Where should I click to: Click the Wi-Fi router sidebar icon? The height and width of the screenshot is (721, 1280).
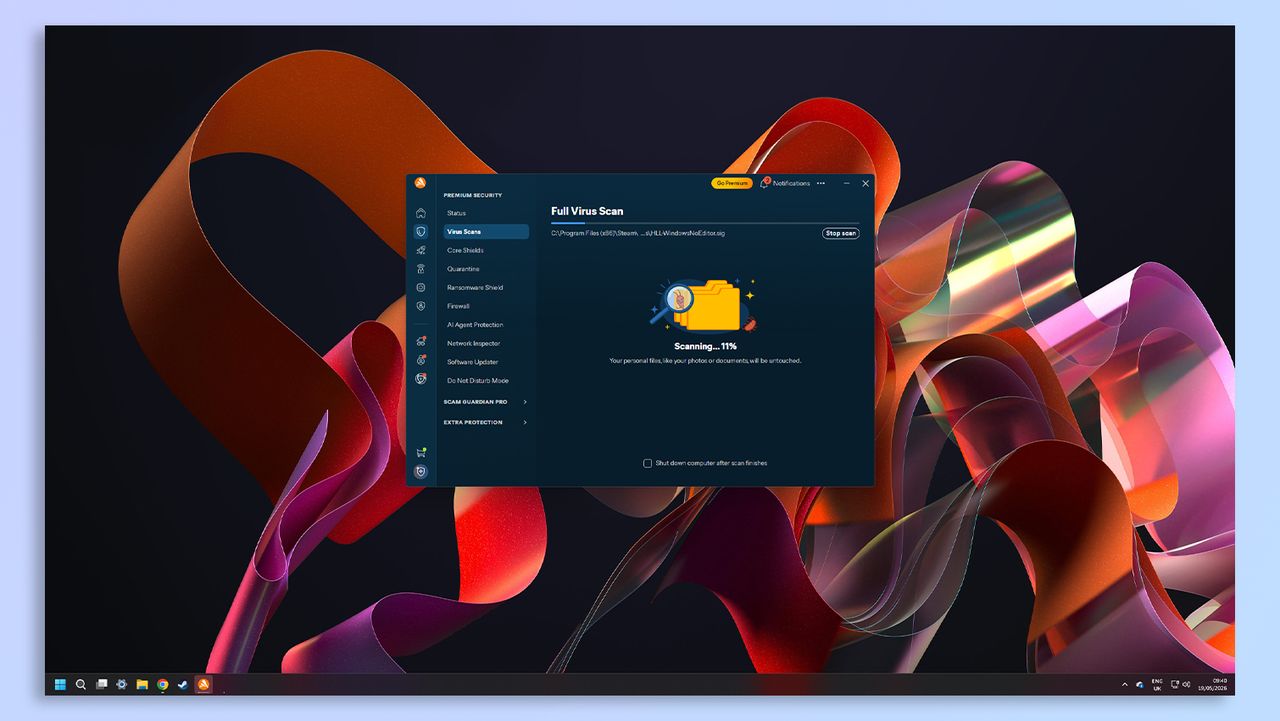click(421, 269)
